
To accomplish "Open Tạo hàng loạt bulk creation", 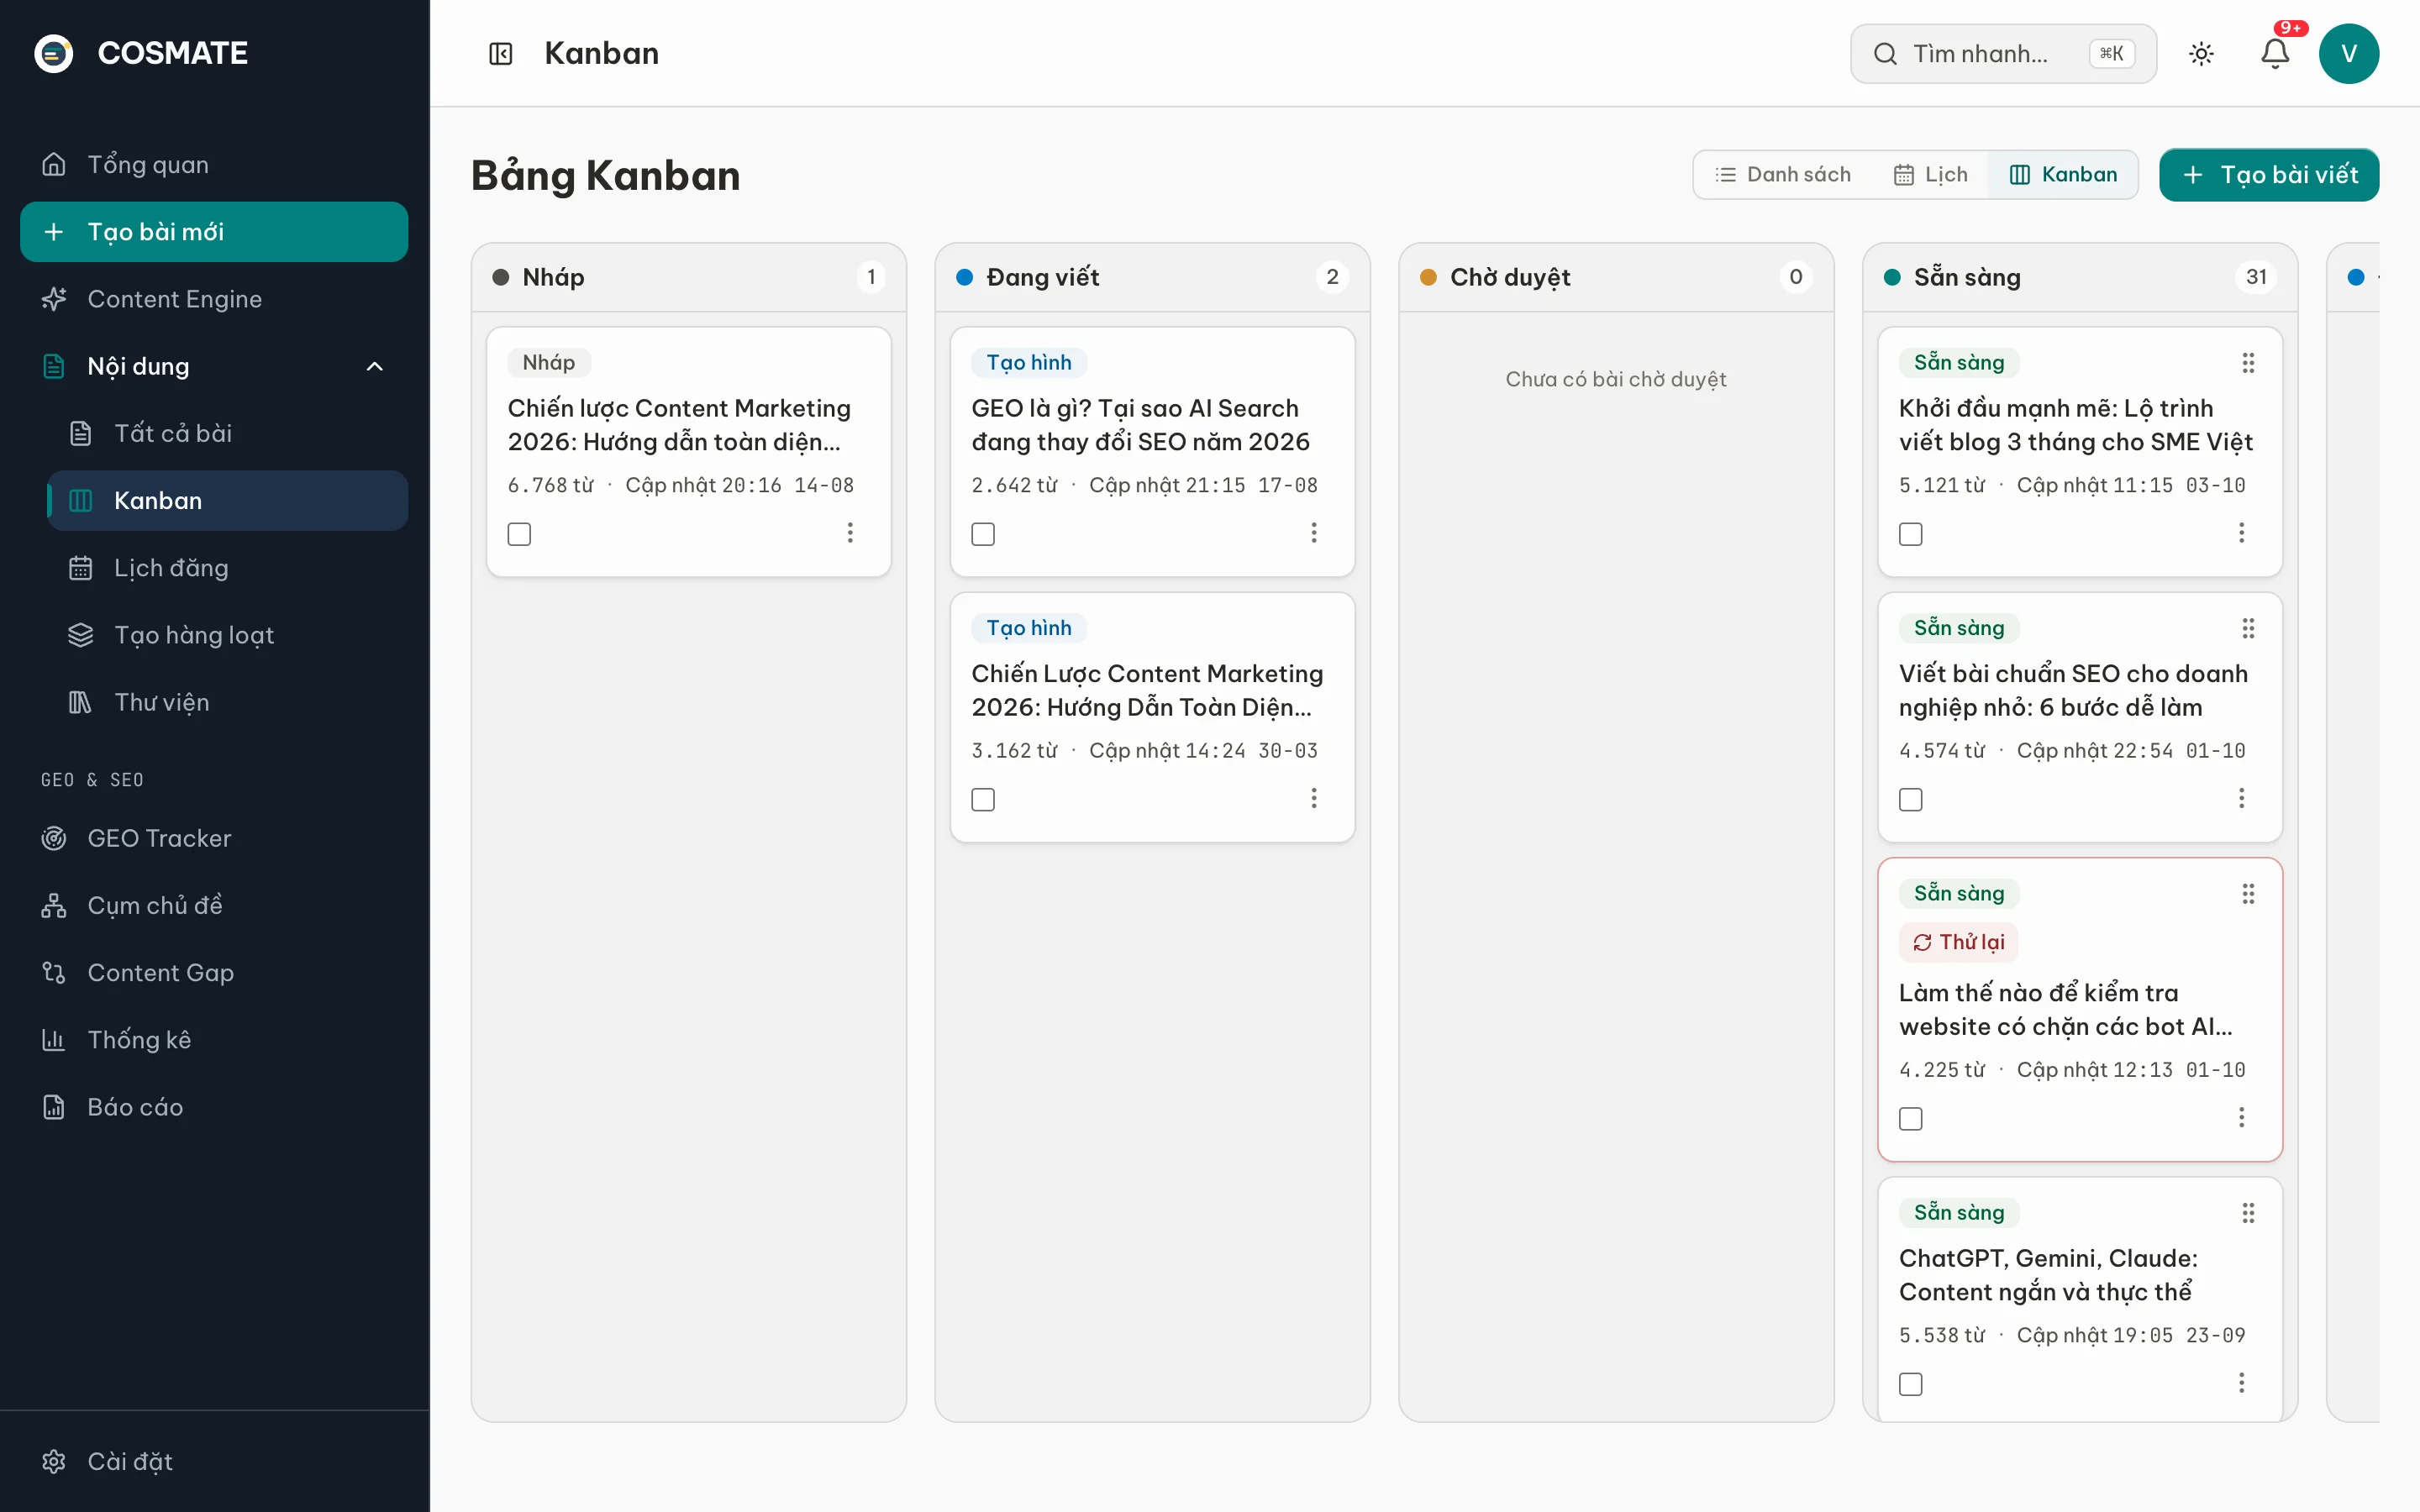I will tap(228, 635).
